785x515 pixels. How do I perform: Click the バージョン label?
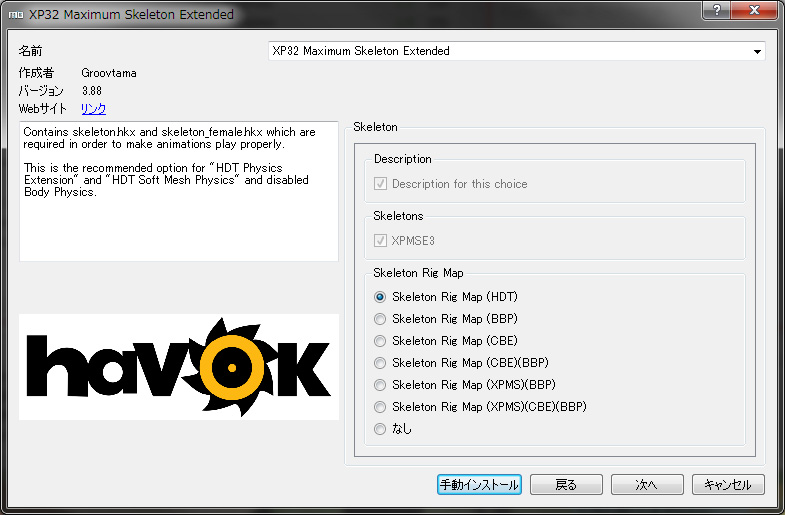click(41, 91)
